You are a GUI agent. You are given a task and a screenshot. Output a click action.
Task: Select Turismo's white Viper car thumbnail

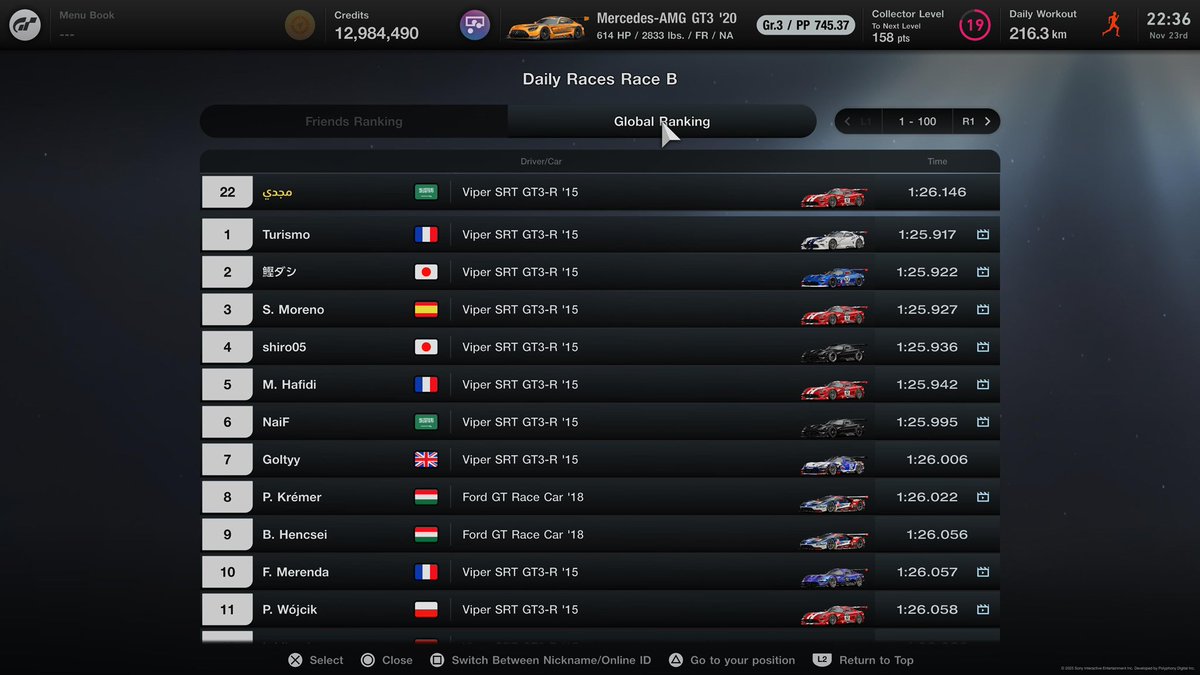pyautogui.click(x=833, y=239)
